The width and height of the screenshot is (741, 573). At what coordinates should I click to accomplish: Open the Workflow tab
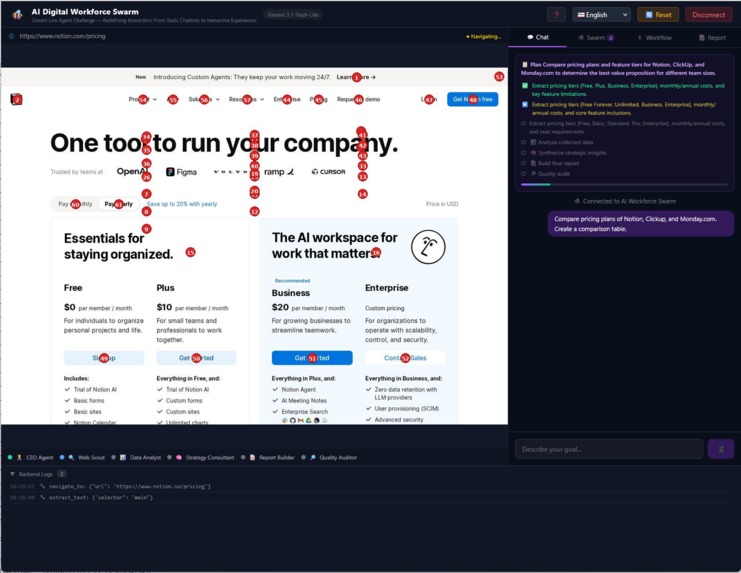click(655, 38)
